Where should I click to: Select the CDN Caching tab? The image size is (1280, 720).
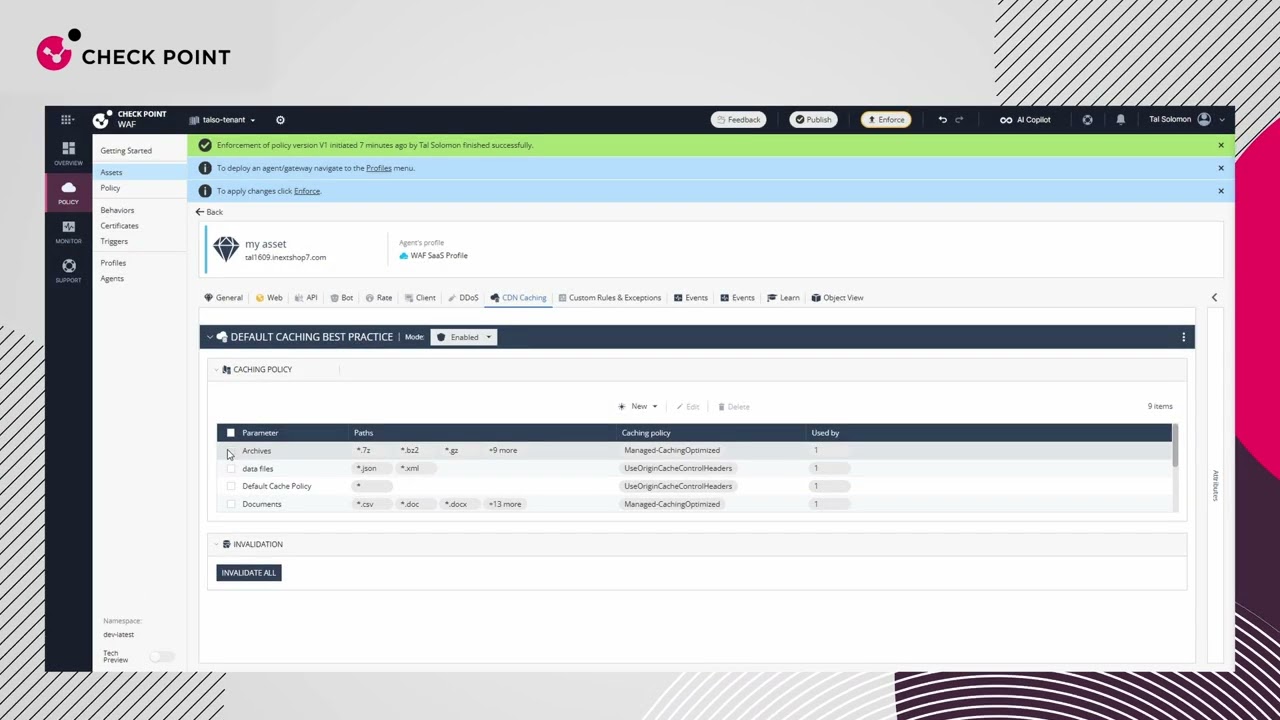click(518, 298)
